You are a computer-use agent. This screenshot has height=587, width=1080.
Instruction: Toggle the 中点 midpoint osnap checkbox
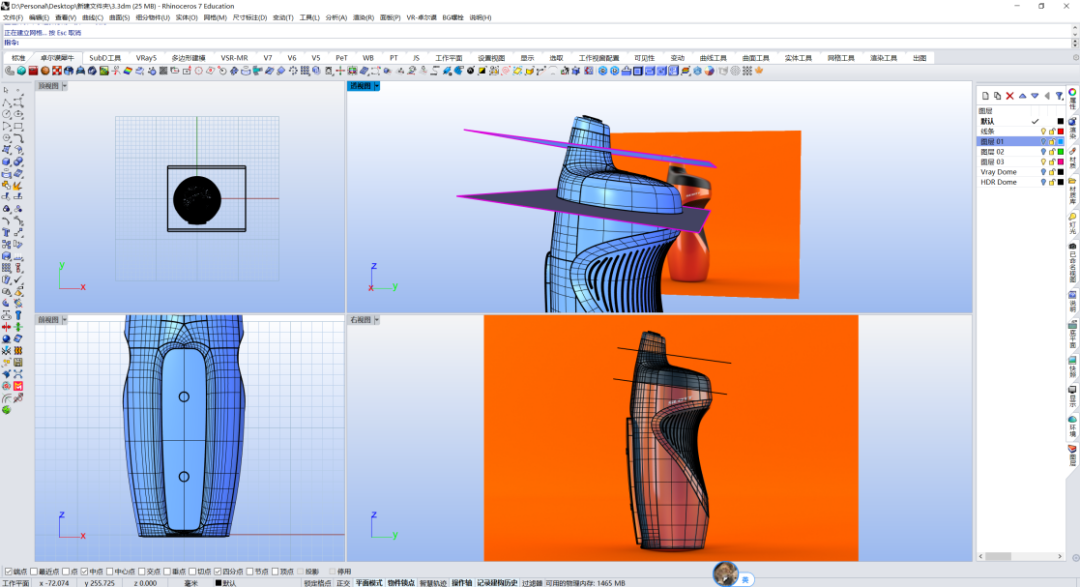(x=84, y=571)
